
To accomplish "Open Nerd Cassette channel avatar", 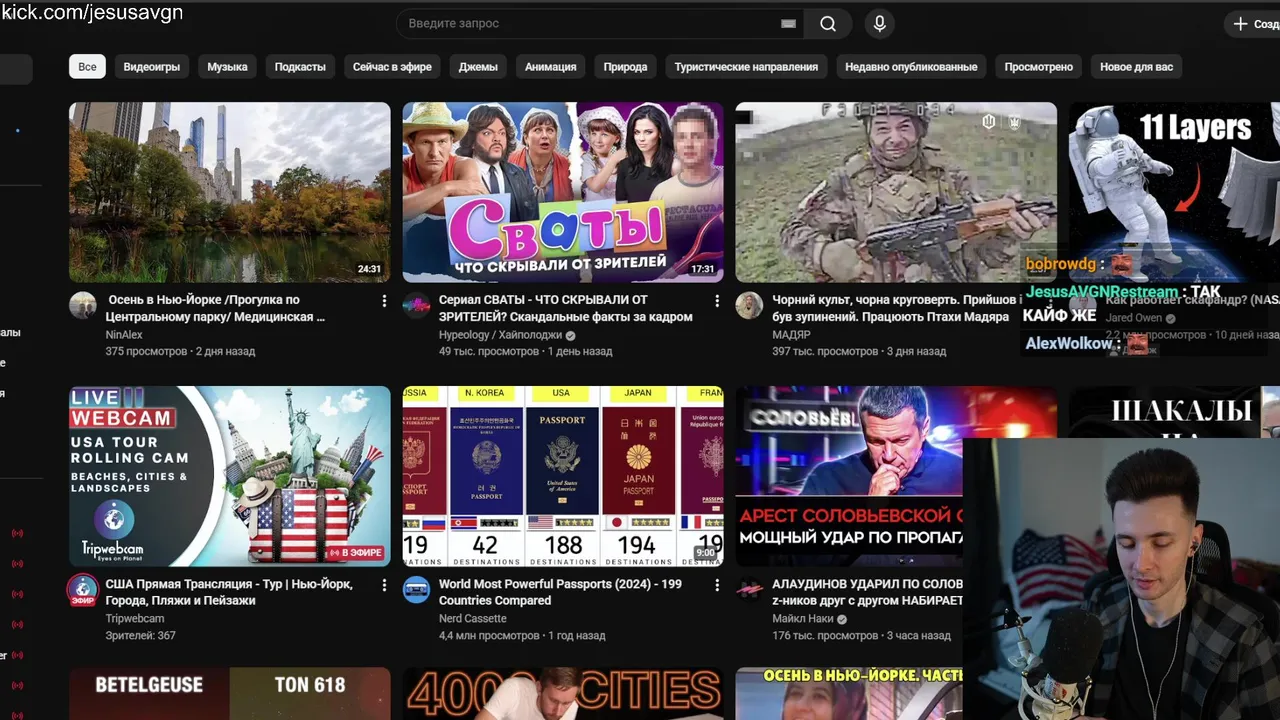I will tap(416, 589).
